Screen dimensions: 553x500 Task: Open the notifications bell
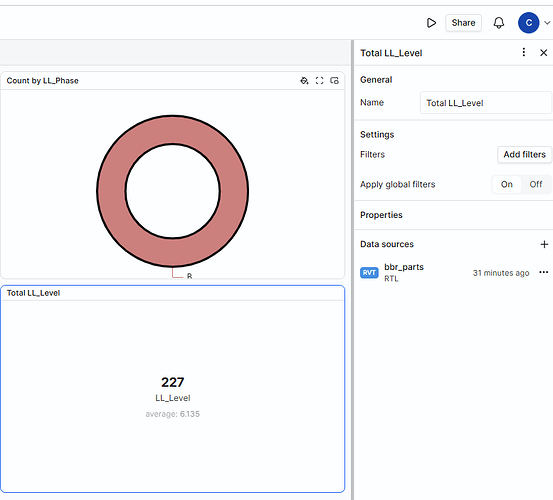point(498,23)
